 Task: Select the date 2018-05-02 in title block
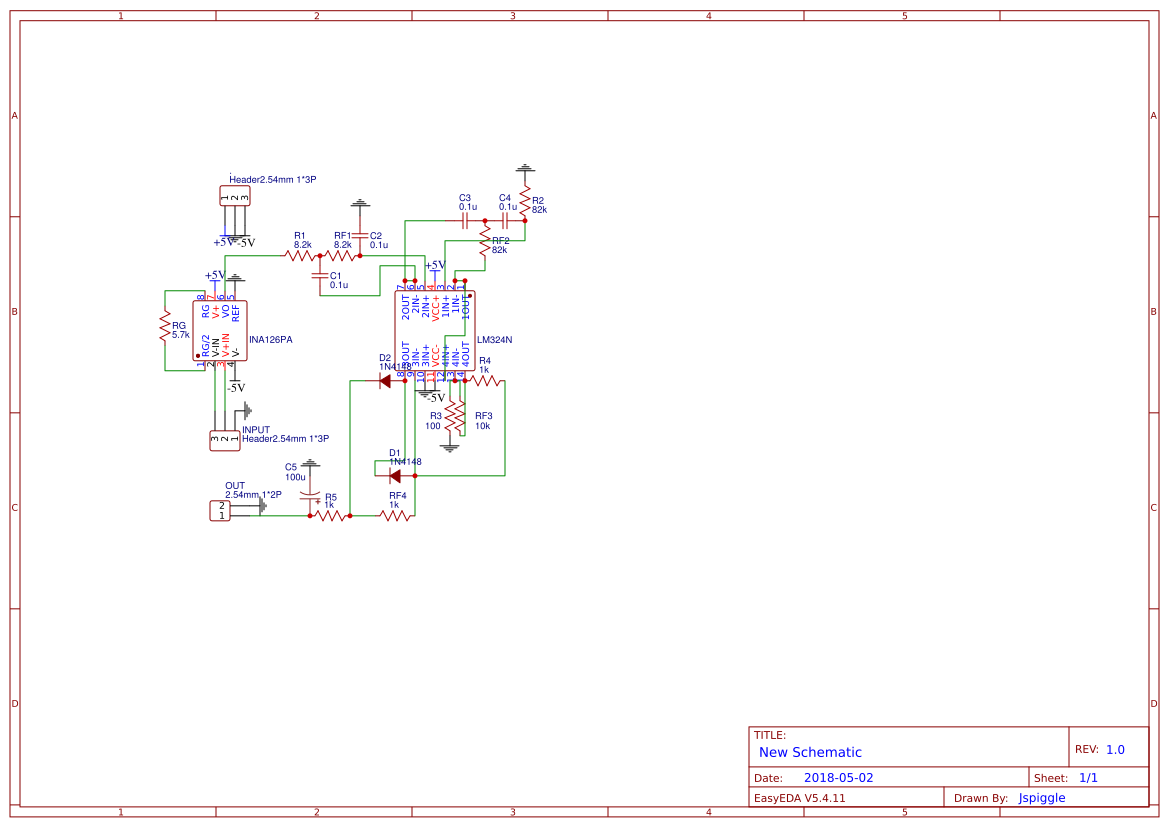click(x=840, y=776)
